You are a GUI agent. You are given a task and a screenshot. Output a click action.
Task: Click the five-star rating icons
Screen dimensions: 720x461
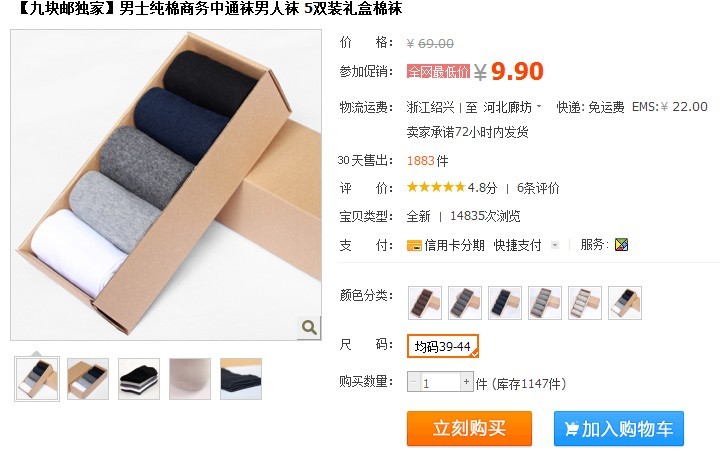point(436,187)
